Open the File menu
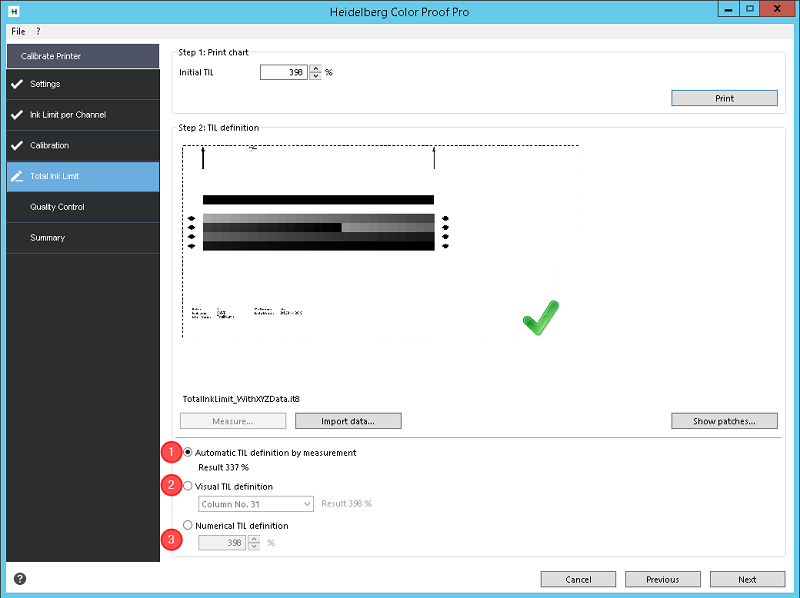The height and width of the screenshot is (598, 800). pyautogui.click(x=18, y=31)
